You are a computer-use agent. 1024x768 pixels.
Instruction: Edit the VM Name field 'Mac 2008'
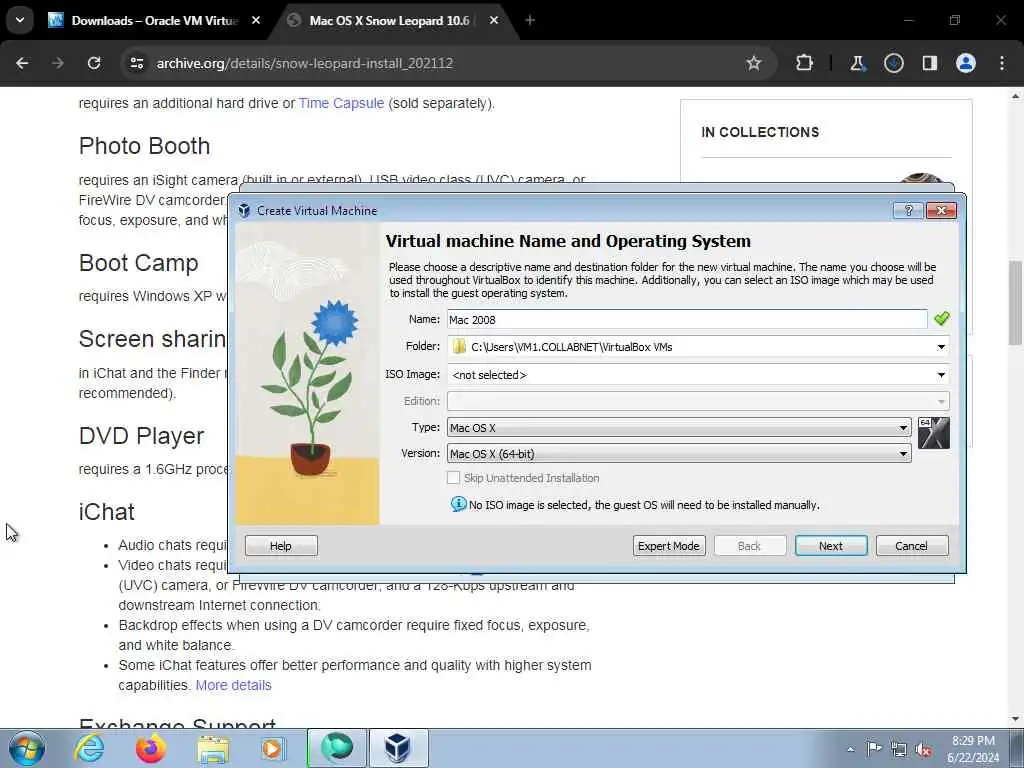click(x=687, y=319)
